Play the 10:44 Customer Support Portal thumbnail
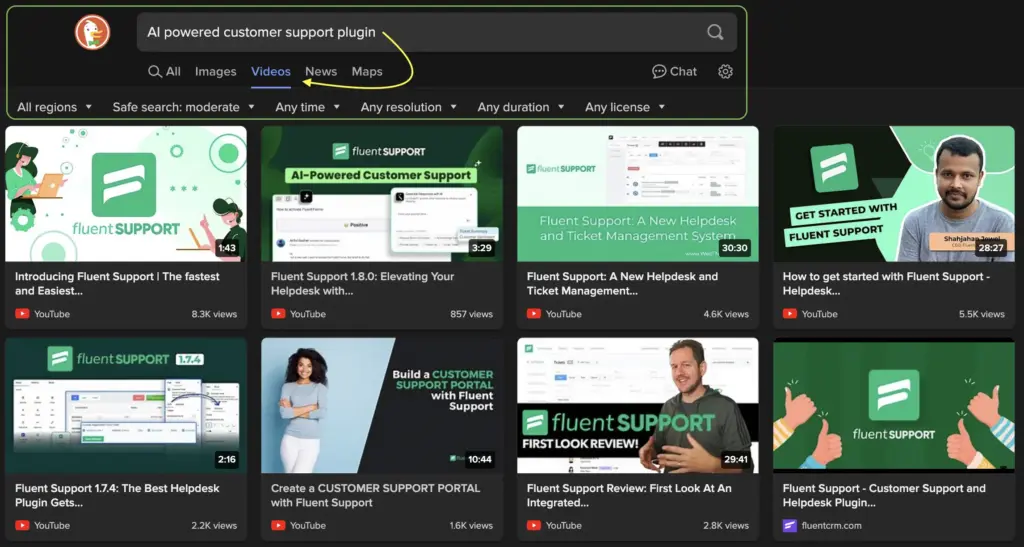 click(382, 405)
